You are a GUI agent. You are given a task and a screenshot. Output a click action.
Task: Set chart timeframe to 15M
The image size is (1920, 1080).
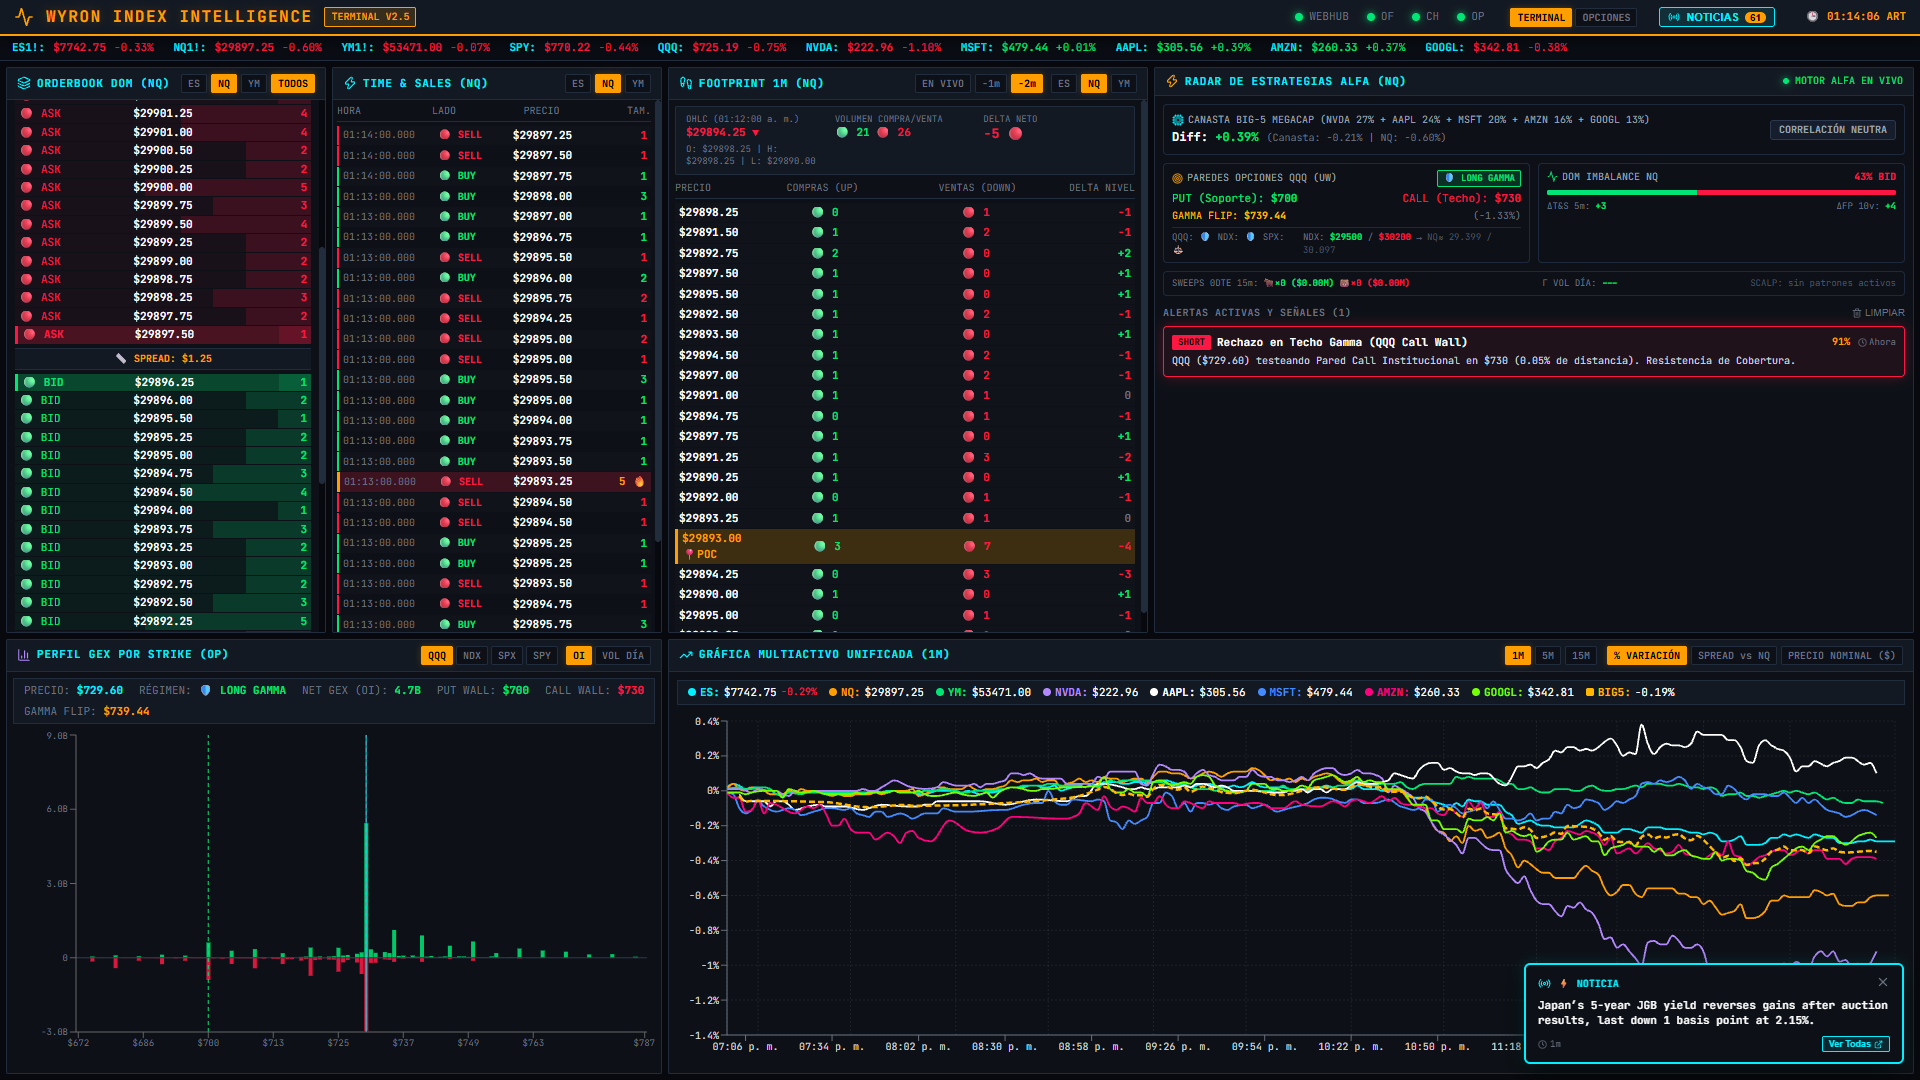1581,656
